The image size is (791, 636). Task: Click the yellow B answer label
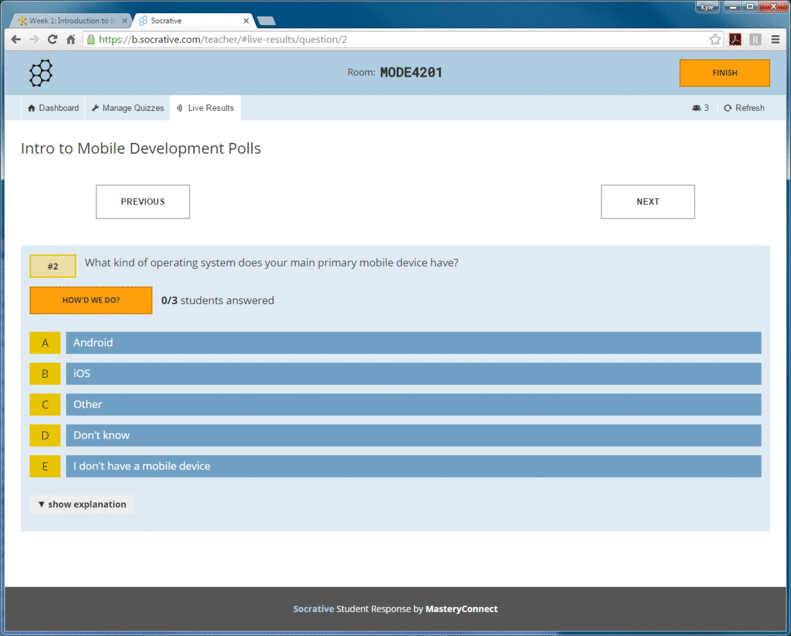click(x=45, y=374)
